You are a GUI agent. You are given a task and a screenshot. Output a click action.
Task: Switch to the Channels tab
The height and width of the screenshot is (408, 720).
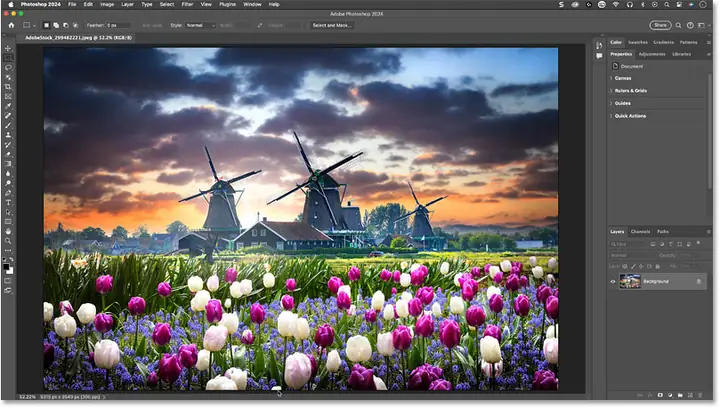click(x=640, y=232)
